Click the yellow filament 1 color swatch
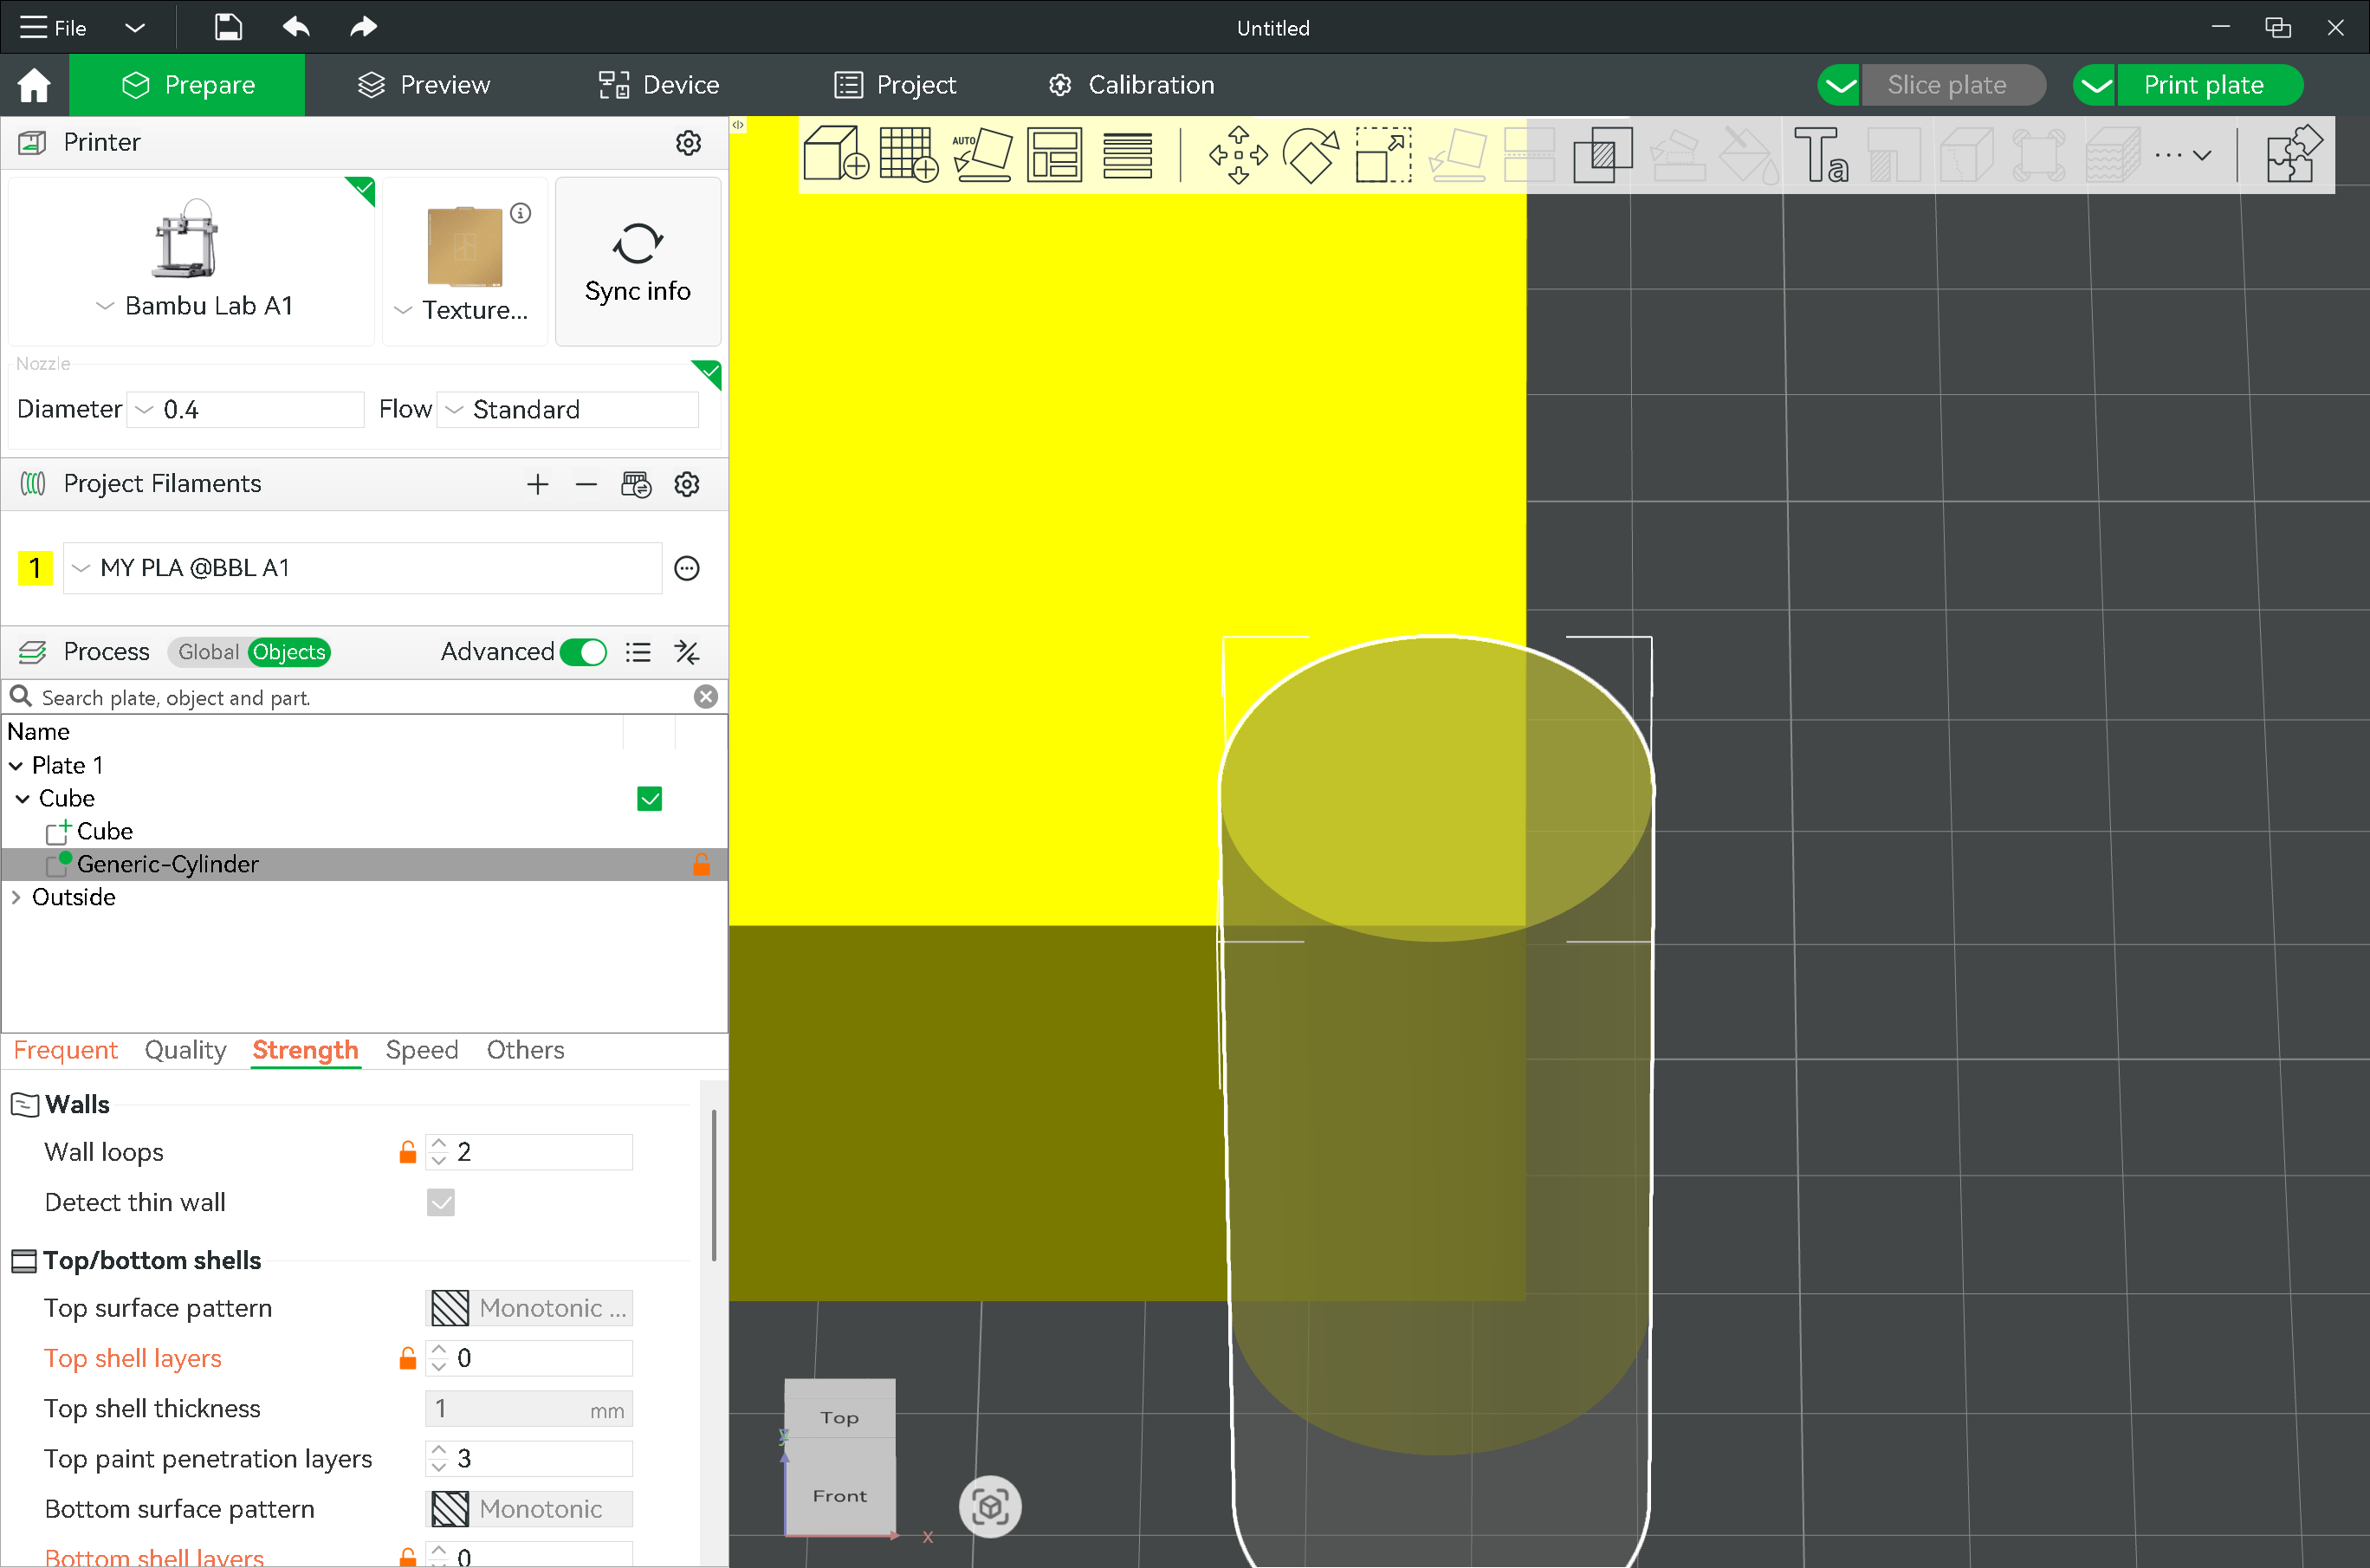2370x1568 pixels. [x=35, y=568]
